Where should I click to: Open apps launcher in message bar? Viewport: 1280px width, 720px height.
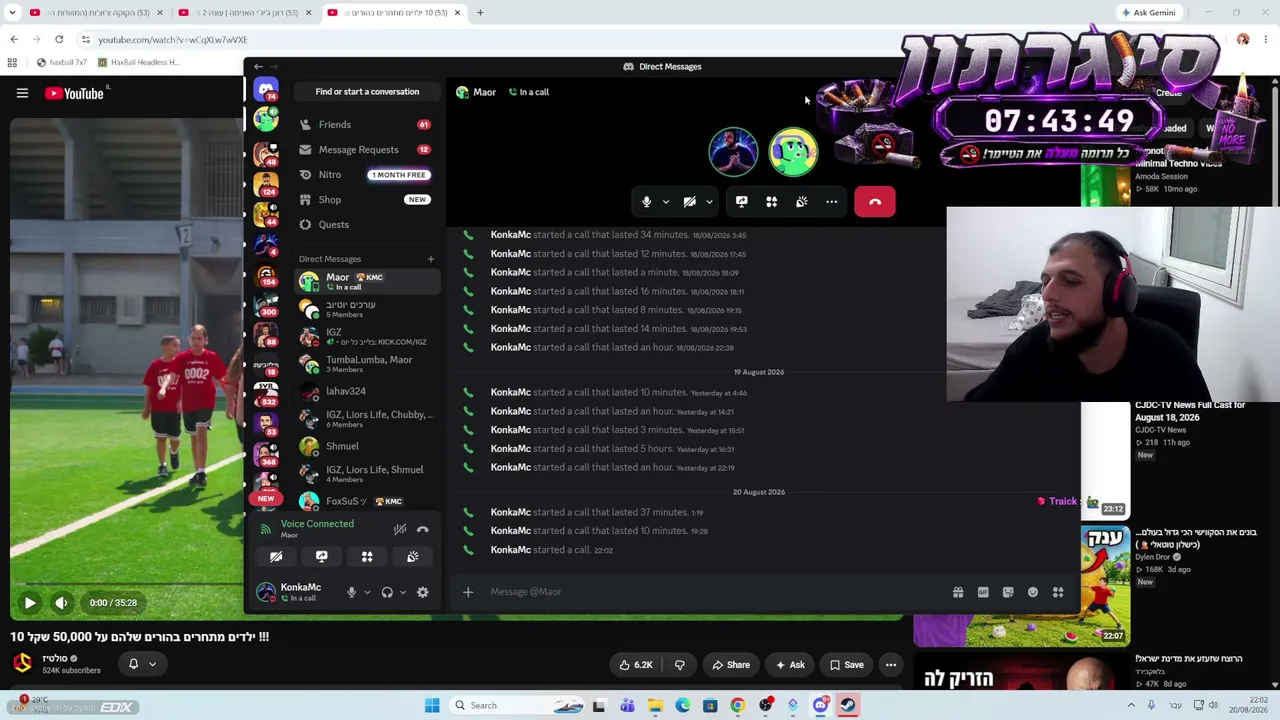click(x=1058, y=592)
